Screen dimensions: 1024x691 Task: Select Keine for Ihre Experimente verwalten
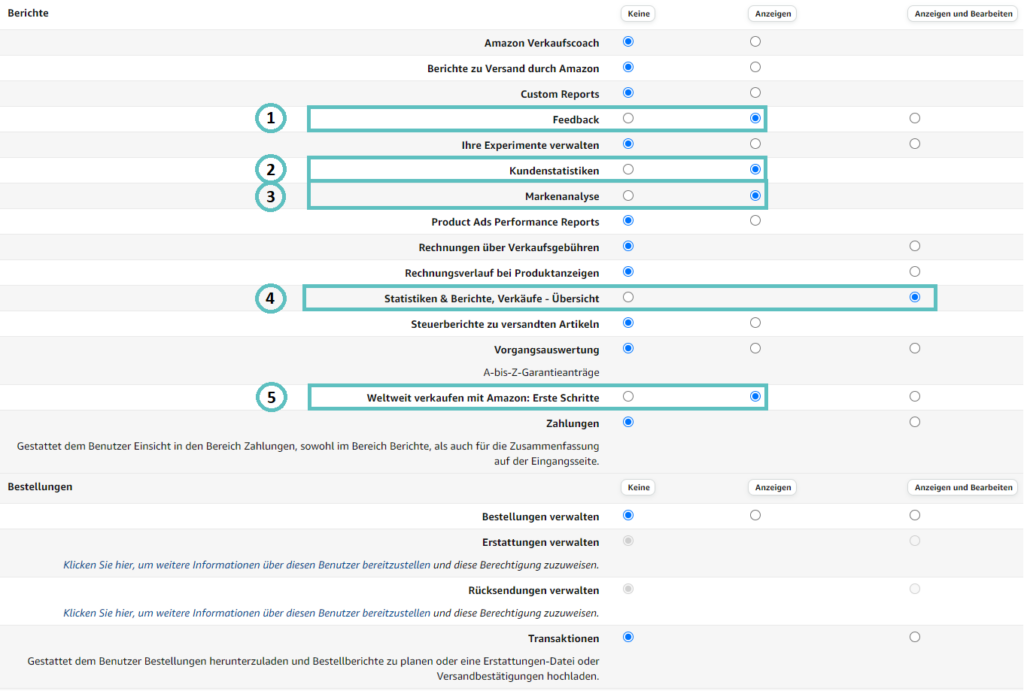[628, 144]
